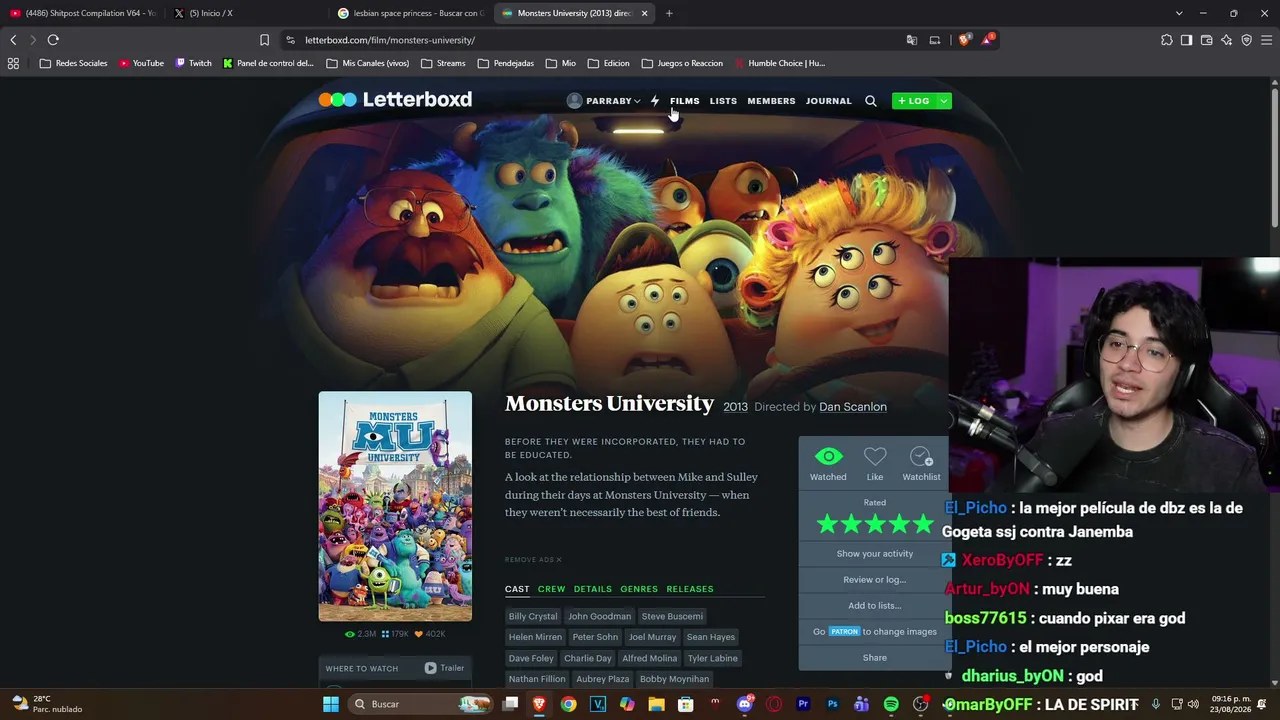The width and height of the screenshot is (1280, 720).
Task: Switch to the lesbian space princess tab
Action: [410, 13]
